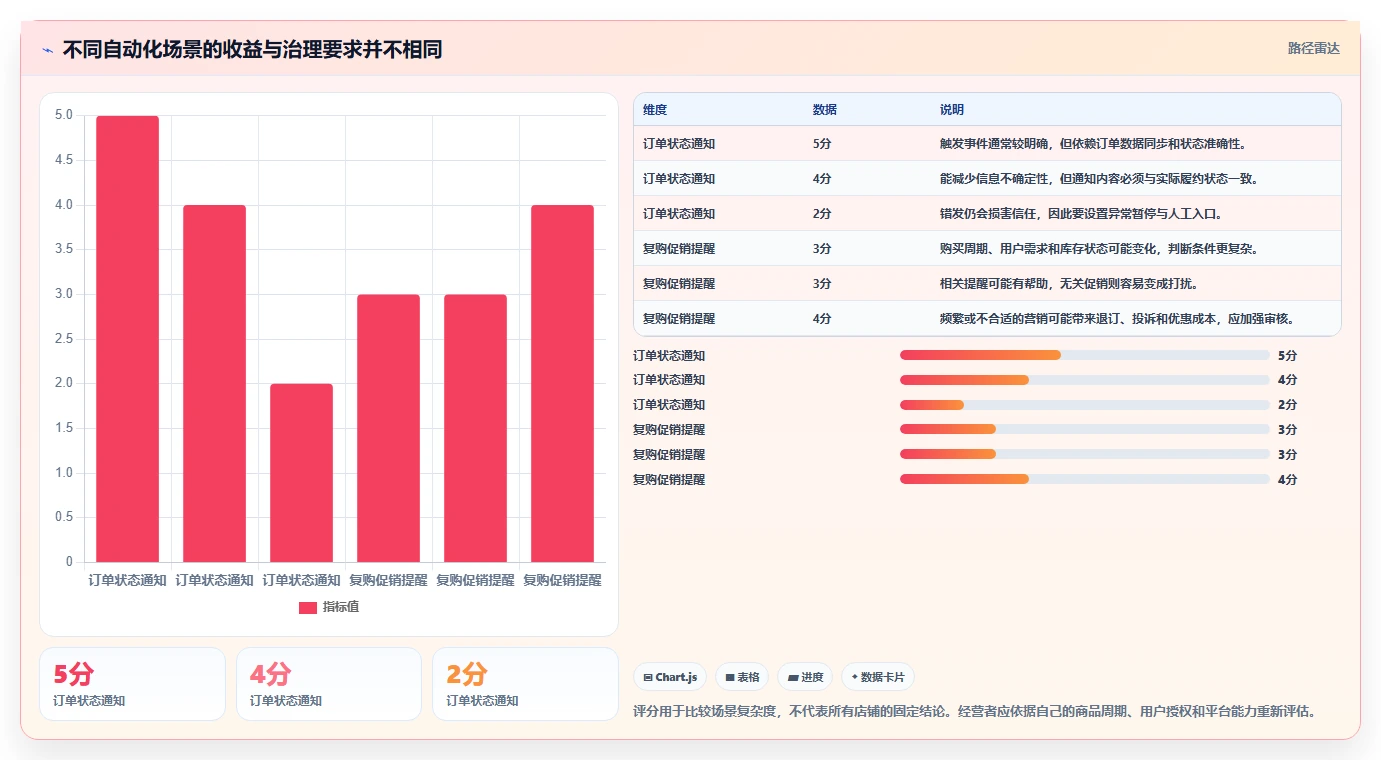Click the shortest bar with value 2.0
Viewport: 1381px width, 760px height.
click(302, 473)
